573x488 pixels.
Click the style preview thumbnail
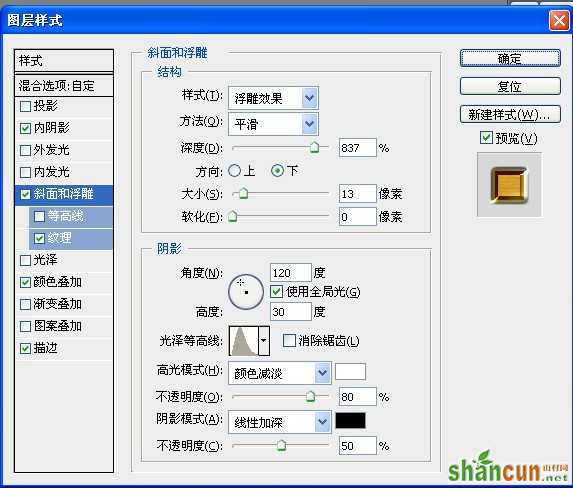tap(509, 185)
